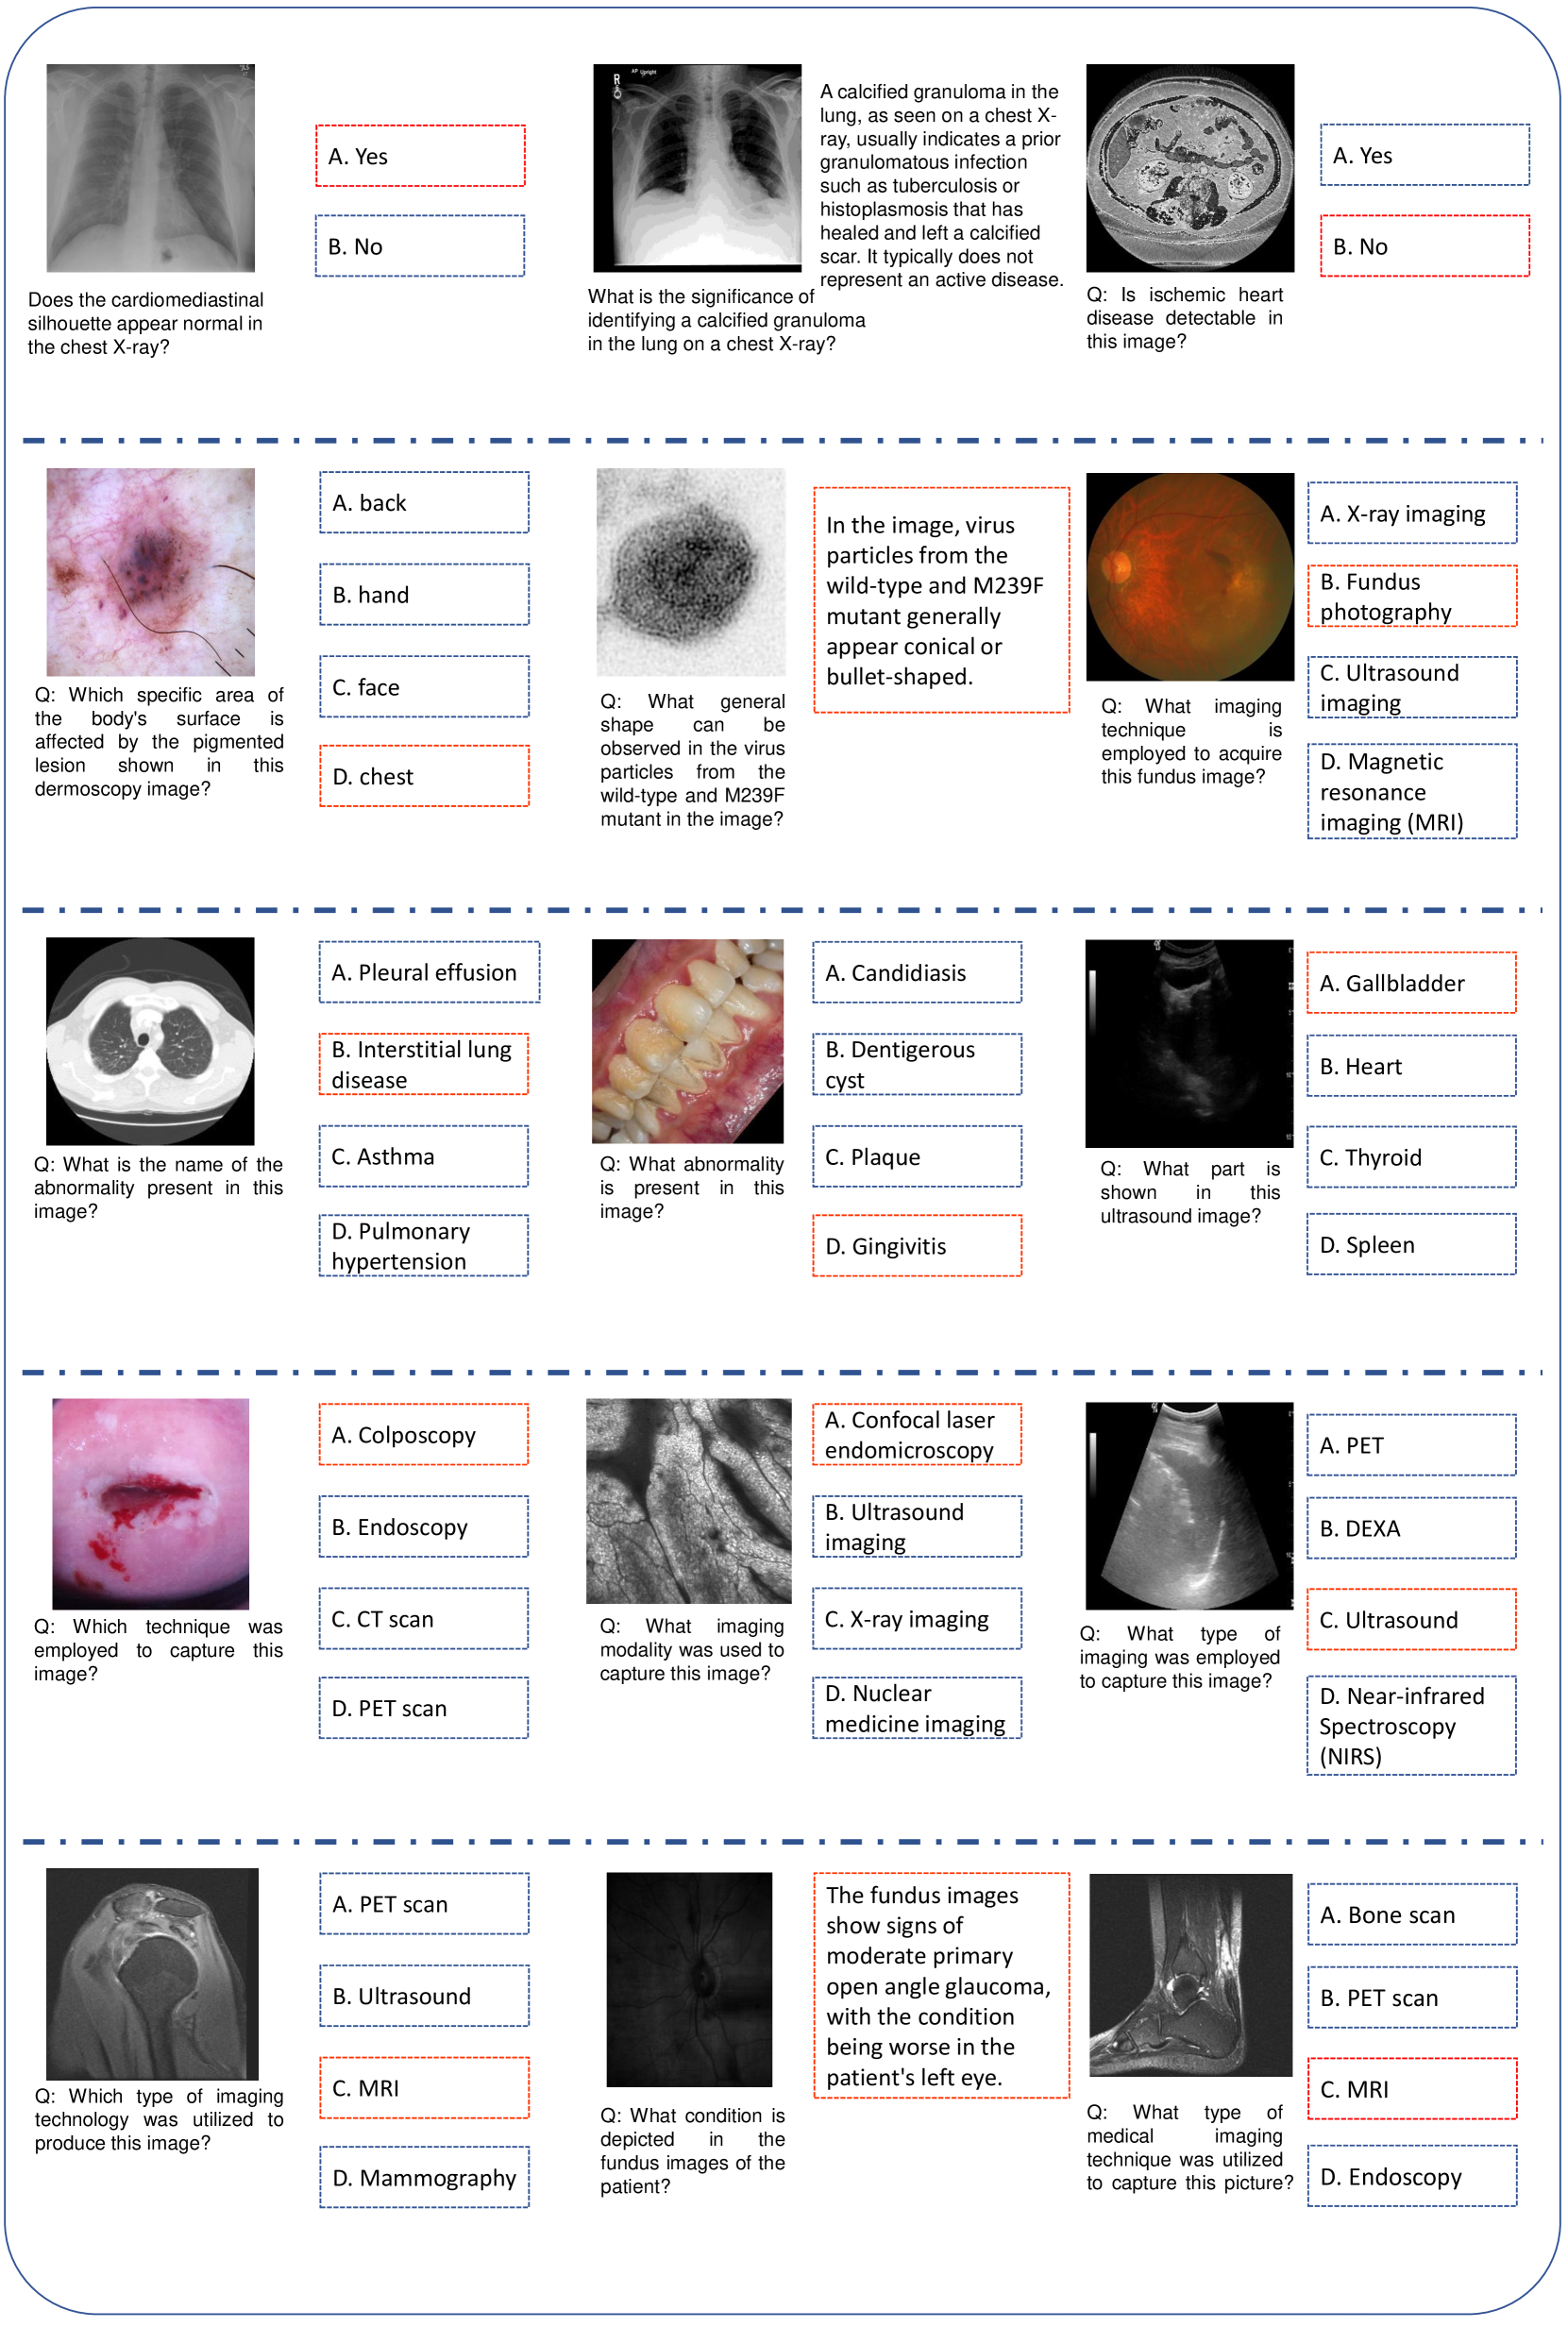Select the fan-shaped ultrasound image beside the DEXA option
Viewport: 1568px width, 2327px height.
[1189, 1506]
